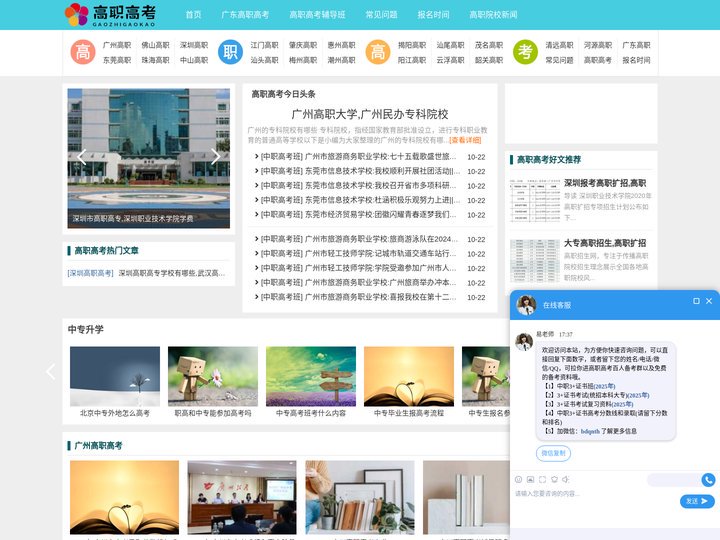
Task: Click the rating icon in chat toolbar
Action: (x=554, y=479)
